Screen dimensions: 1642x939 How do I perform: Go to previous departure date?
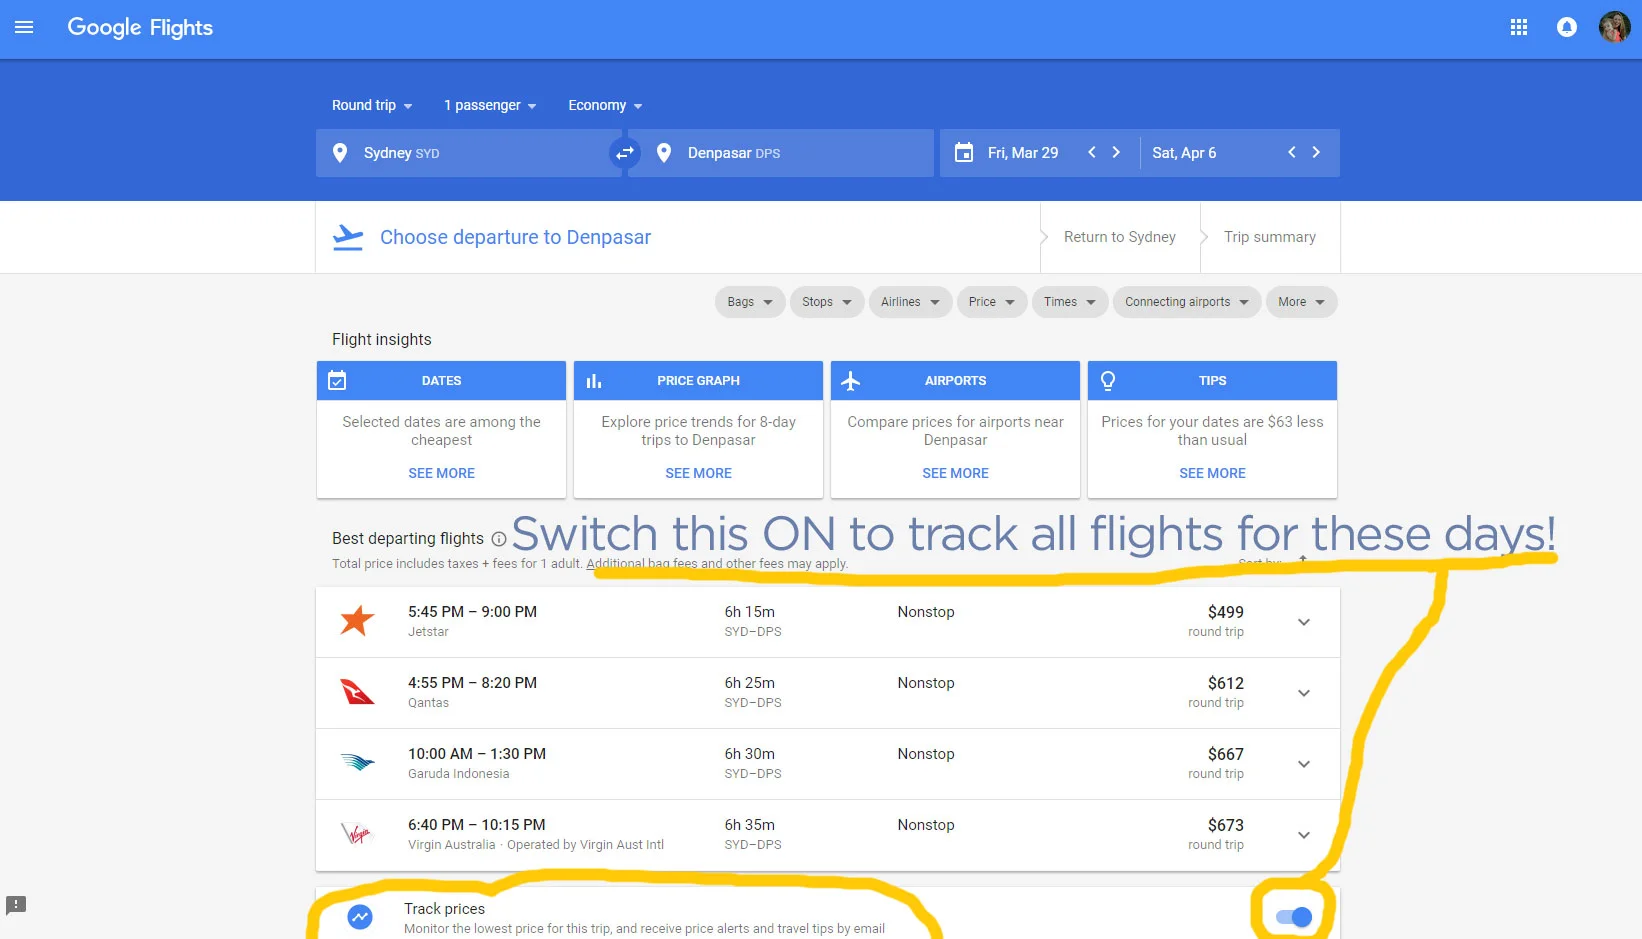[x=1092, y=152]
